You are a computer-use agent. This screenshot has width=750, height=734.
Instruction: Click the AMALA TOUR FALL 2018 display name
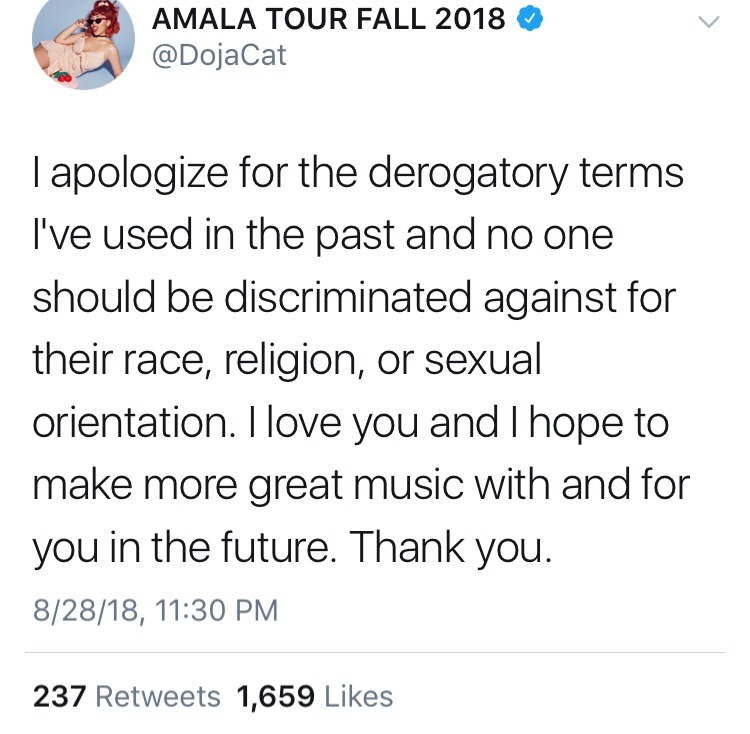(x=328, y=19)
